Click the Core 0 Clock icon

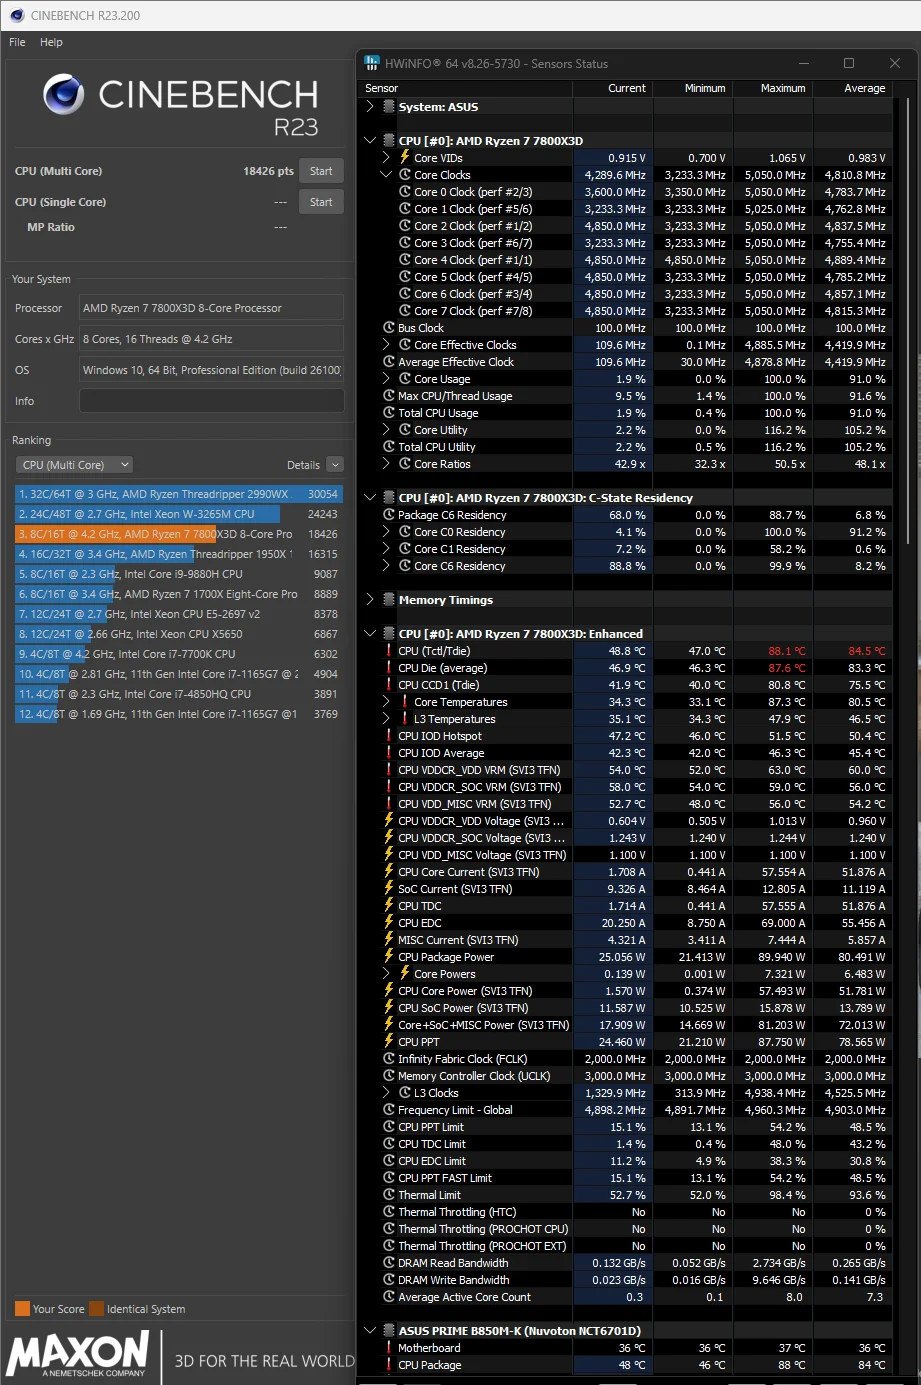coord(405,192)
